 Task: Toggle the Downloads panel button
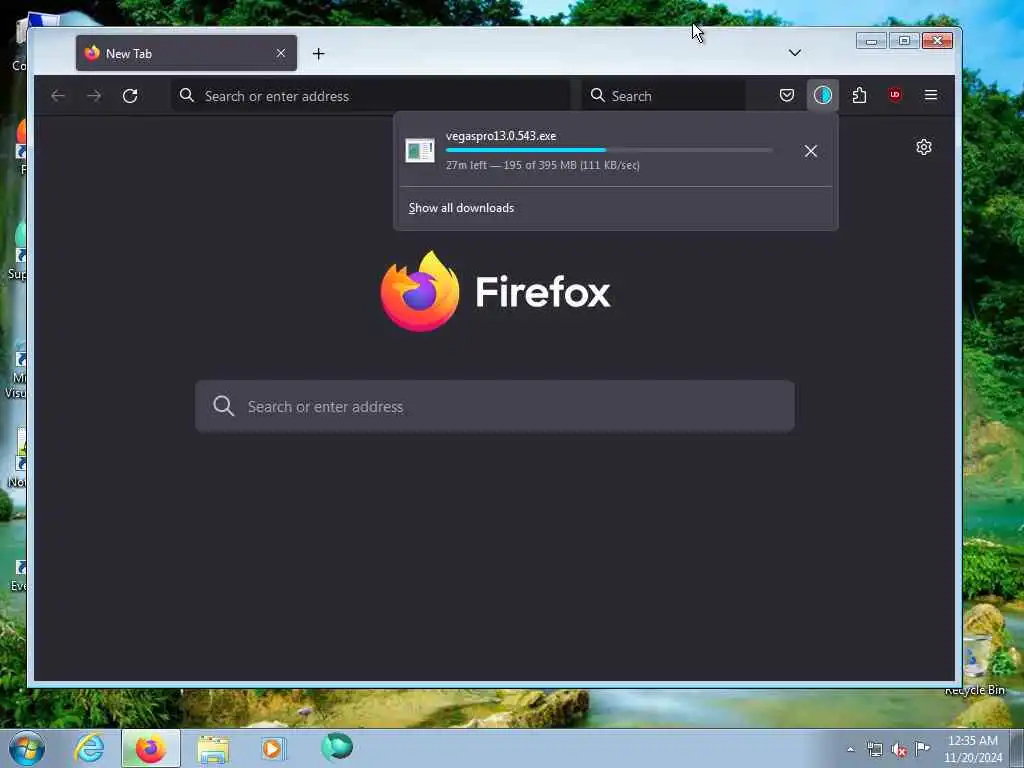(x=823, y=95)
